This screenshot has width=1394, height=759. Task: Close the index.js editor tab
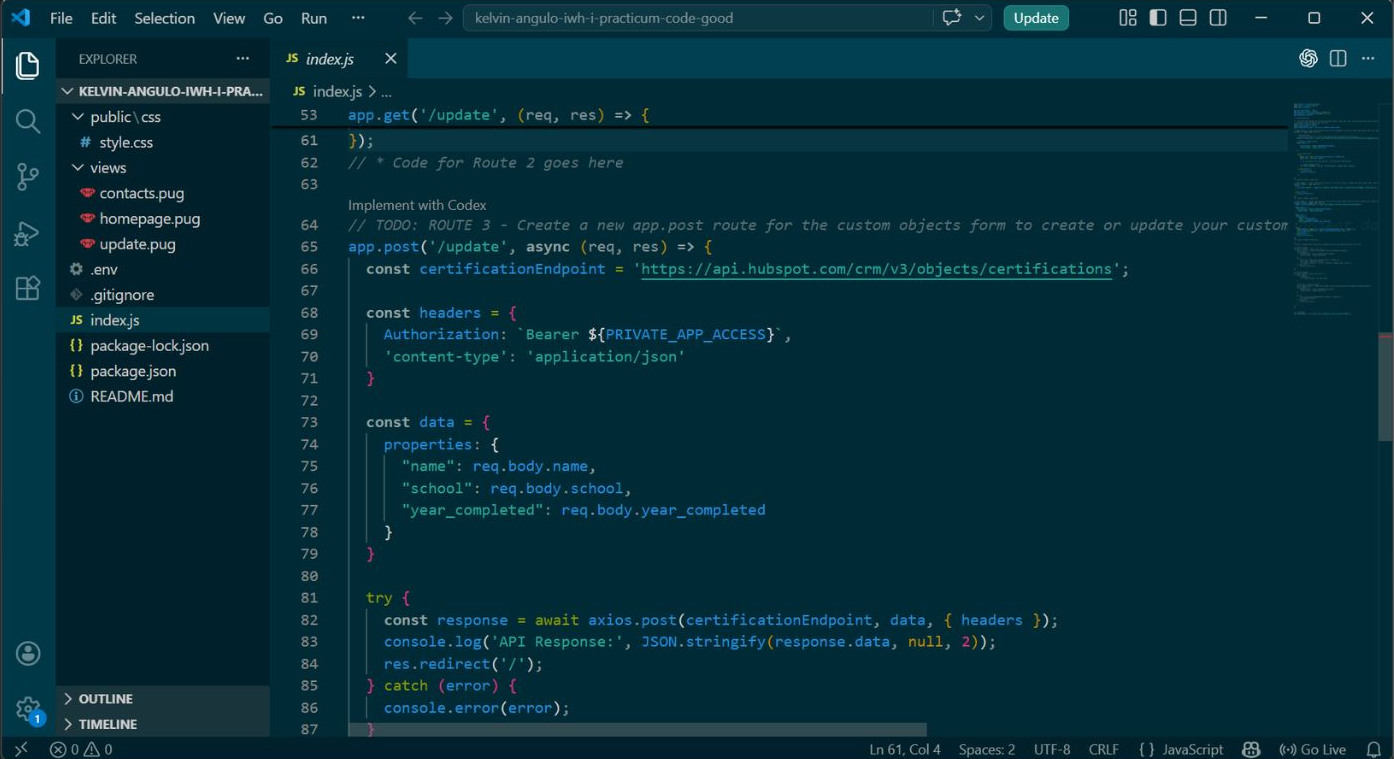pos(390,59)
